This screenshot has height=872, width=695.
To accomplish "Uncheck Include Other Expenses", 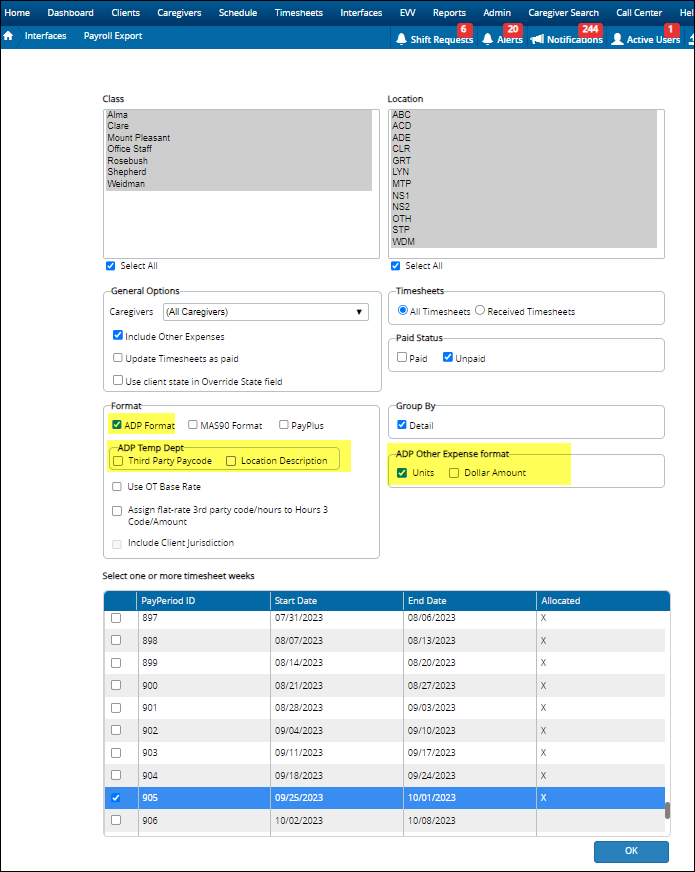I will [117, 335].
